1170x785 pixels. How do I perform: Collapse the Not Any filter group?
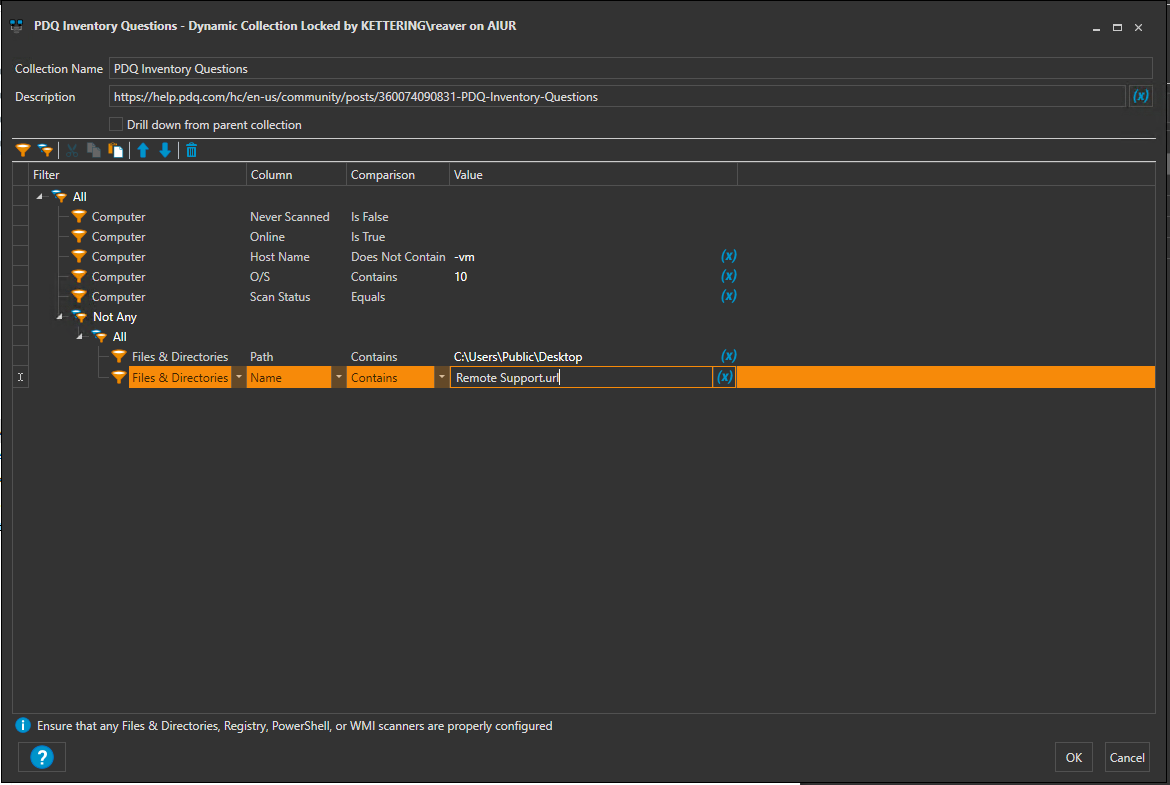coord(59,316)
